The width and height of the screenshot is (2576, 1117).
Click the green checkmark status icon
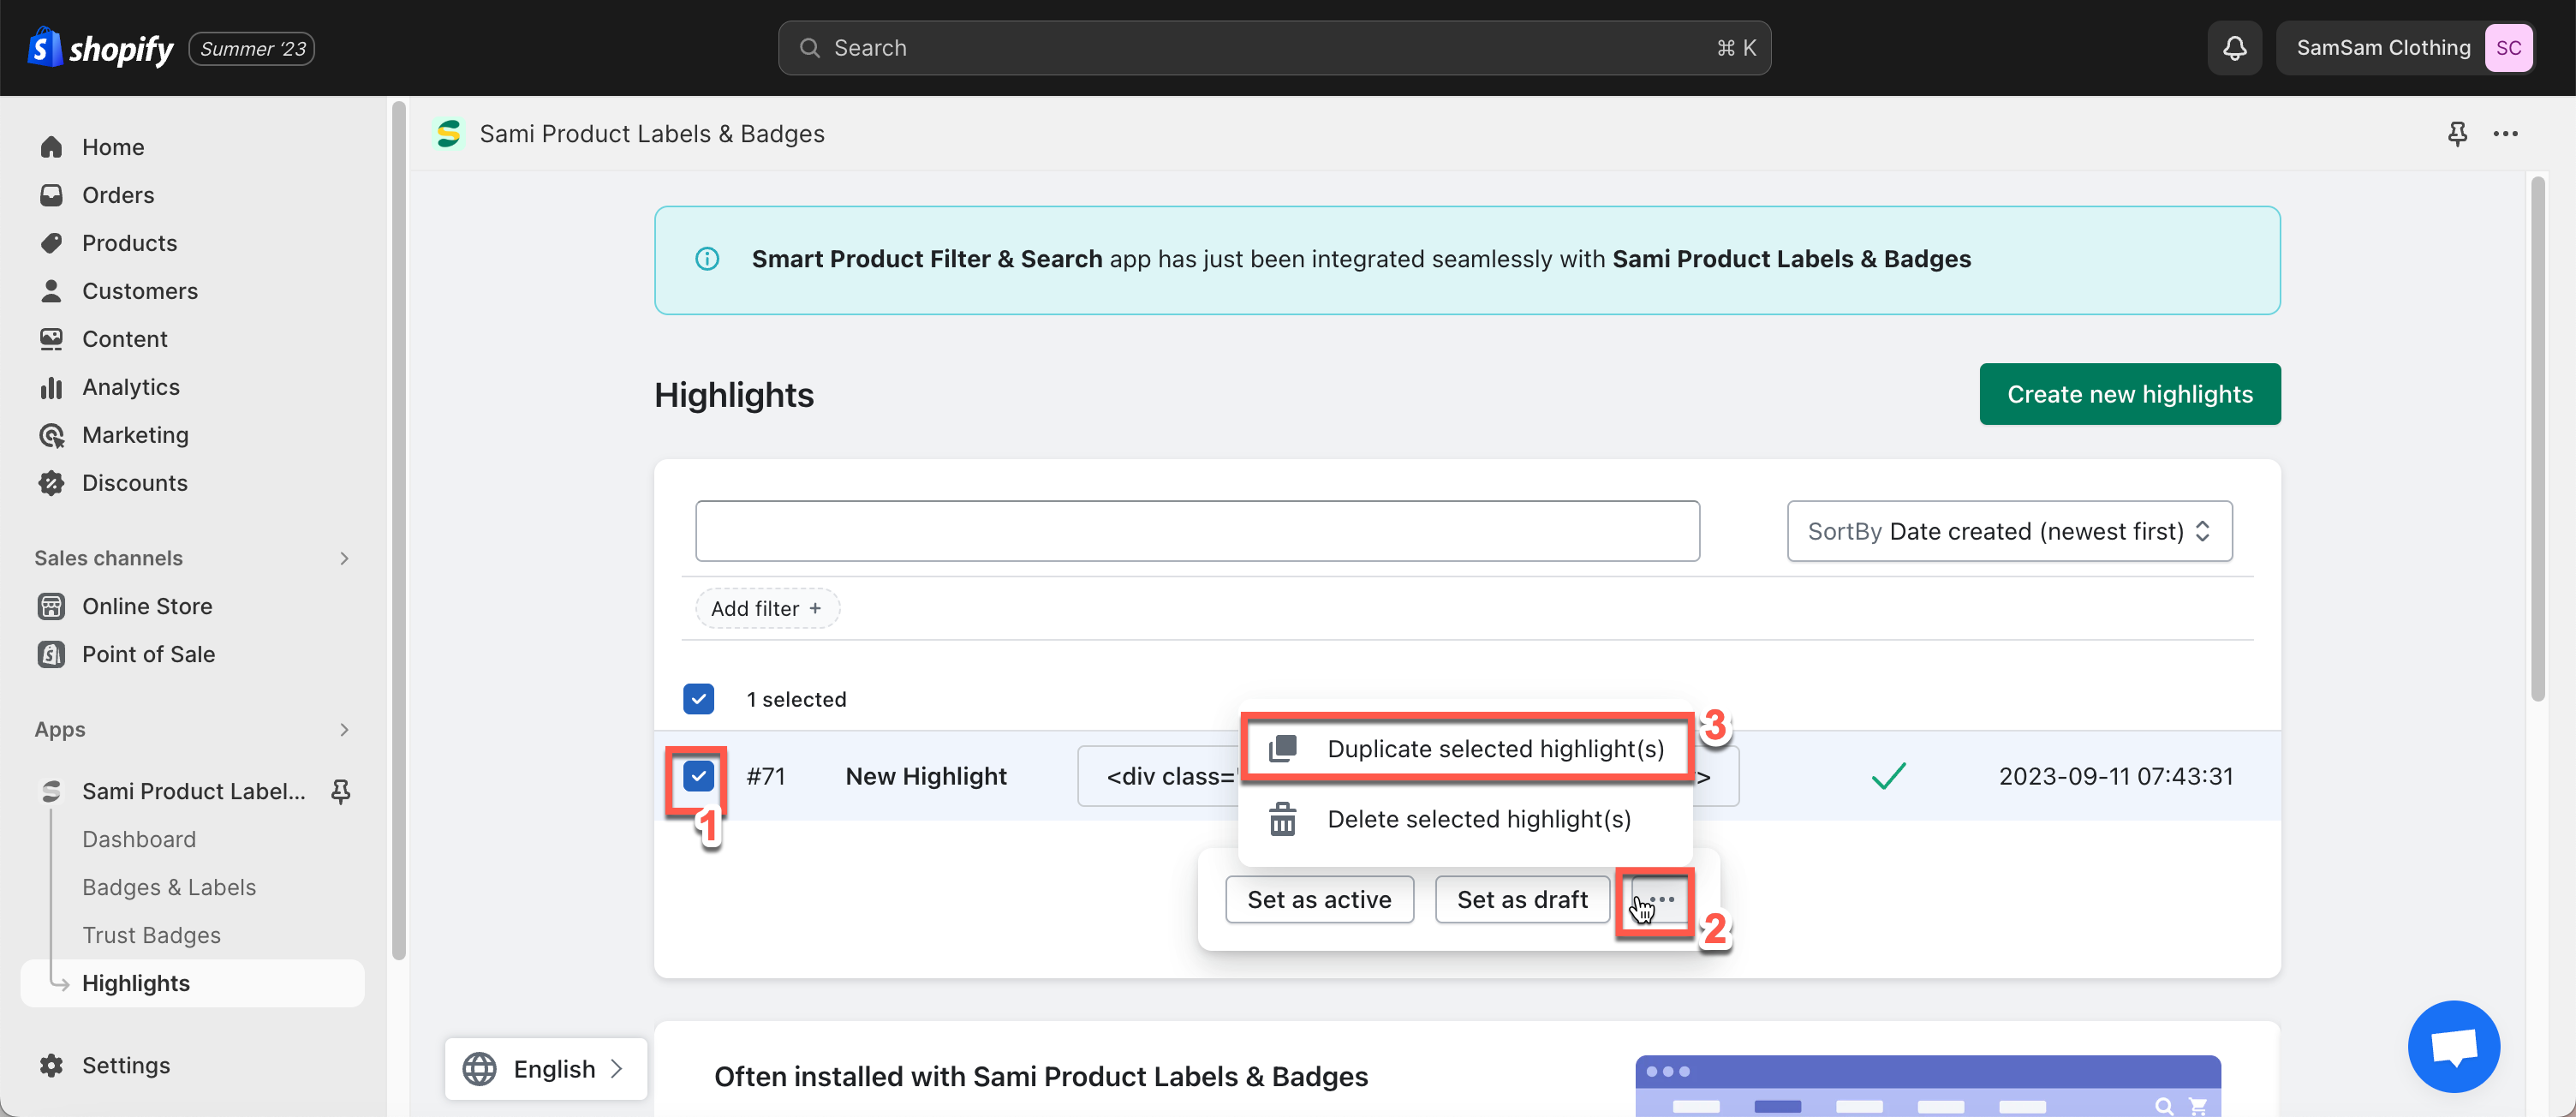click(x=1888, y=776)
